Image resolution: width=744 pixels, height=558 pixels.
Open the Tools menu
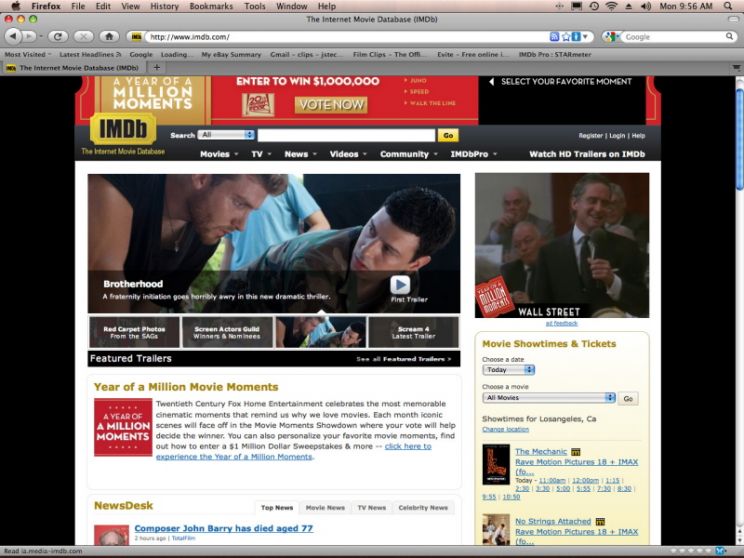(x=255, y=6)
